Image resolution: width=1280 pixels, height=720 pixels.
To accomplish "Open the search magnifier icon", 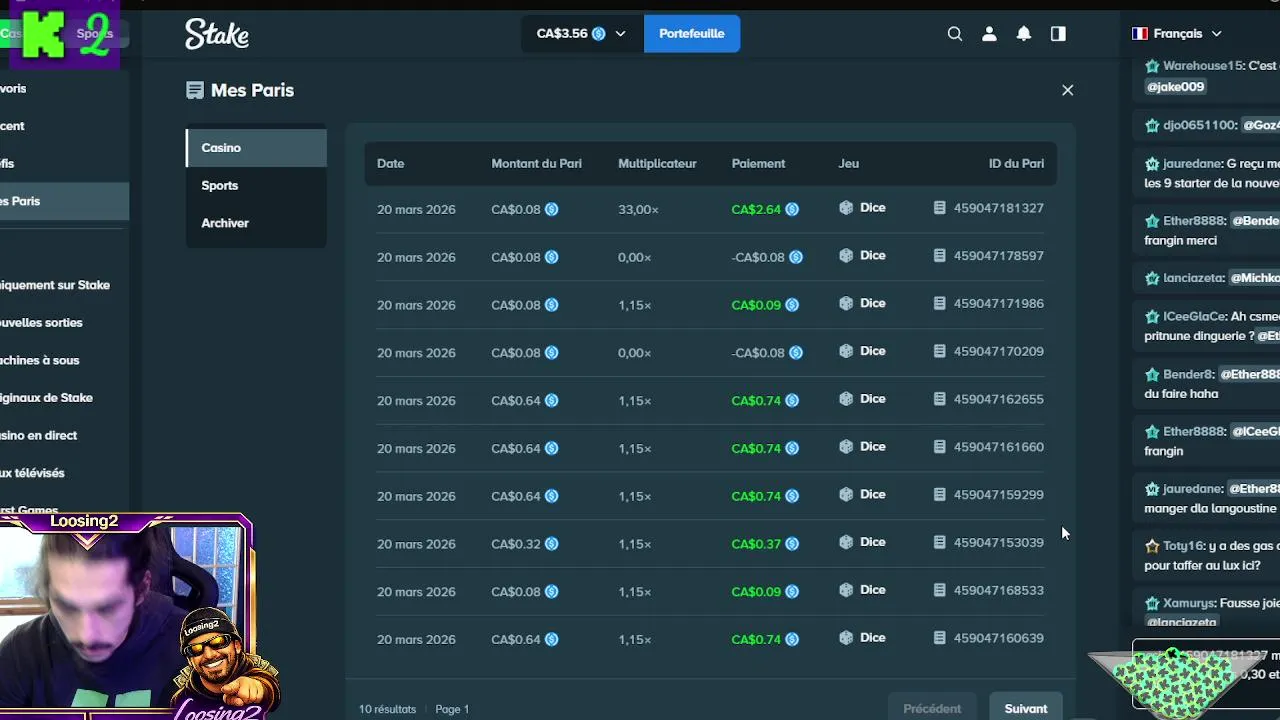I will (955, 34).
